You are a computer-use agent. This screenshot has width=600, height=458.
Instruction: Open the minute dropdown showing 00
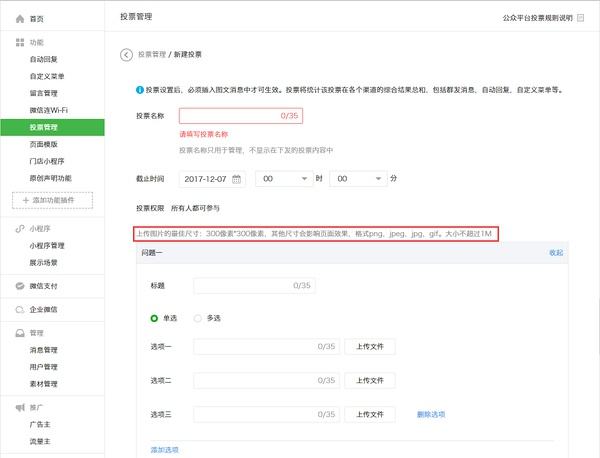359,179
